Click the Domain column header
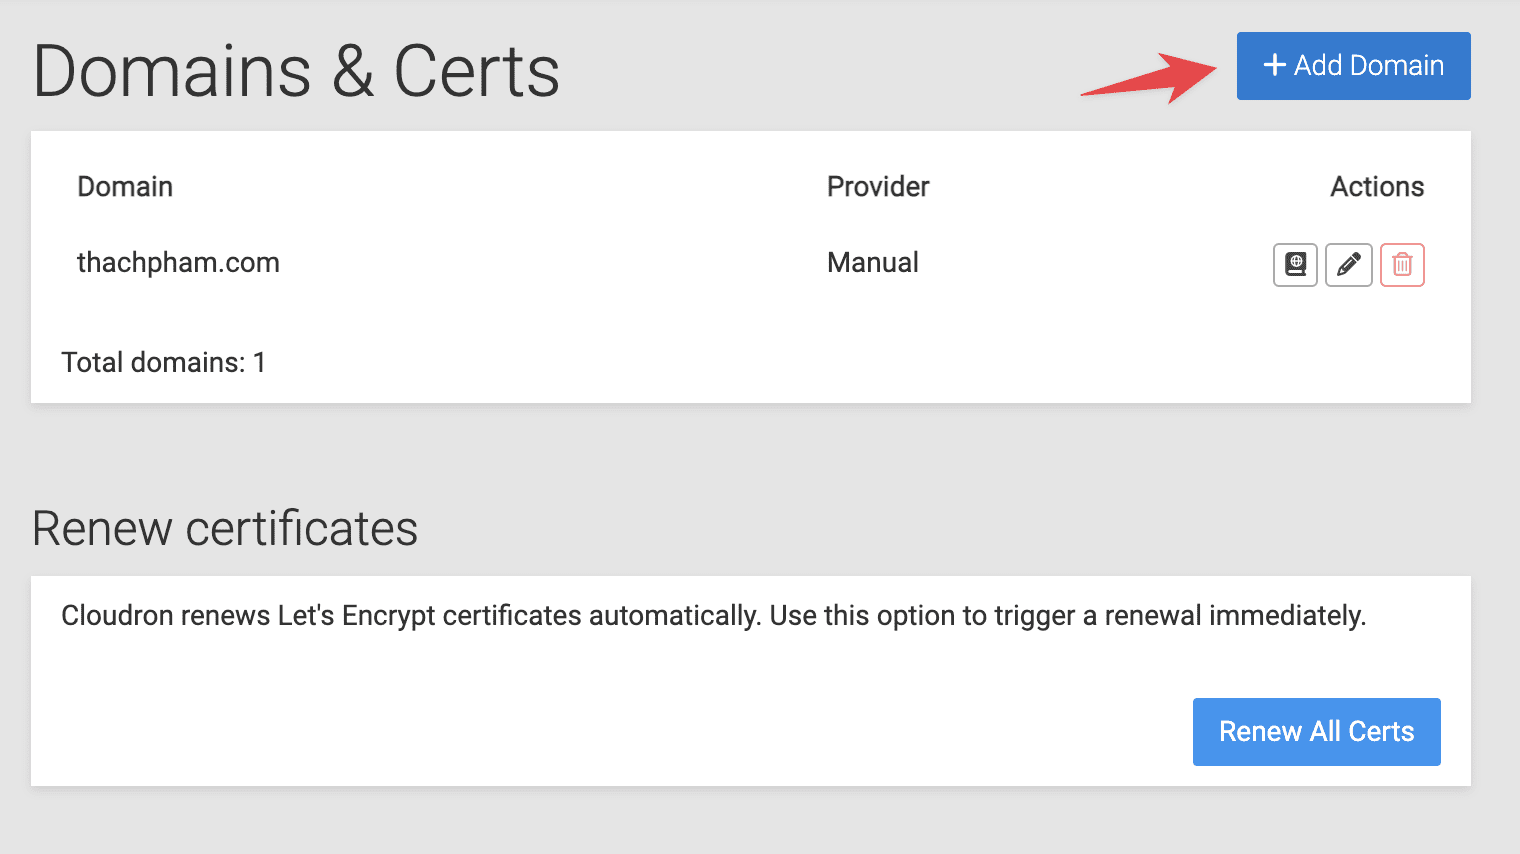Image resolution: width=1520 pixels, height=854 pixels. pos(125,187)
